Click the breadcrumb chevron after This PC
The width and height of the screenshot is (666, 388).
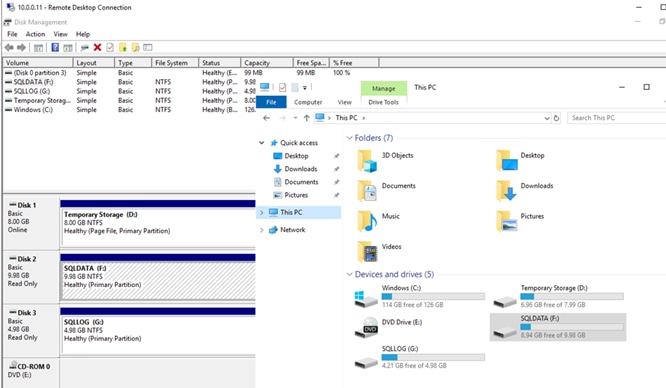(x=364, y=118)
